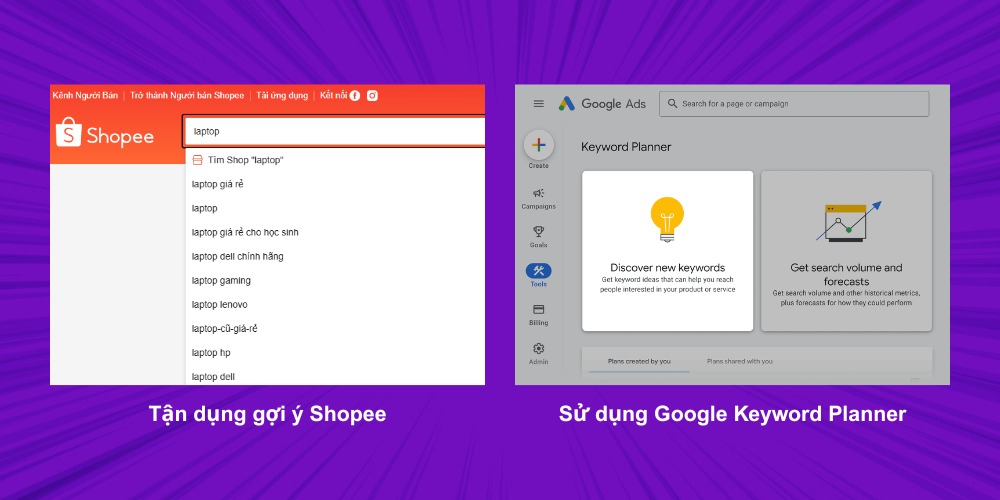Click the Shopee Instagram icon

[372, 96]
